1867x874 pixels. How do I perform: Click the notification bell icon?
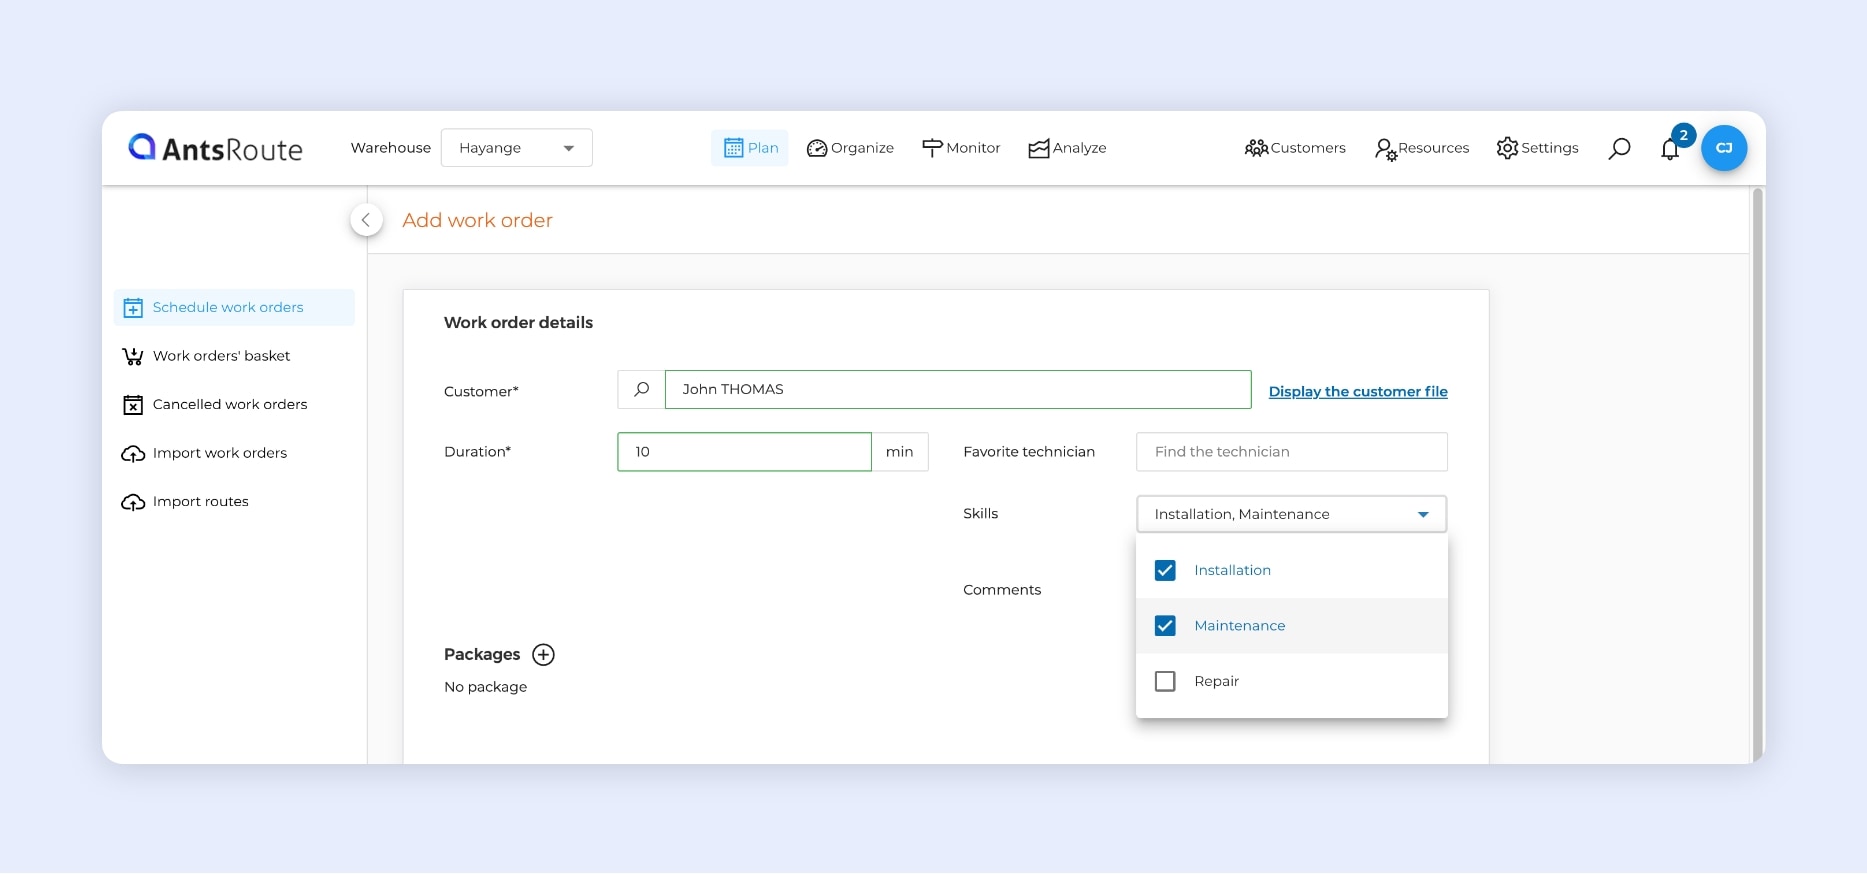pyautogui.click(x=1669, y=150)
